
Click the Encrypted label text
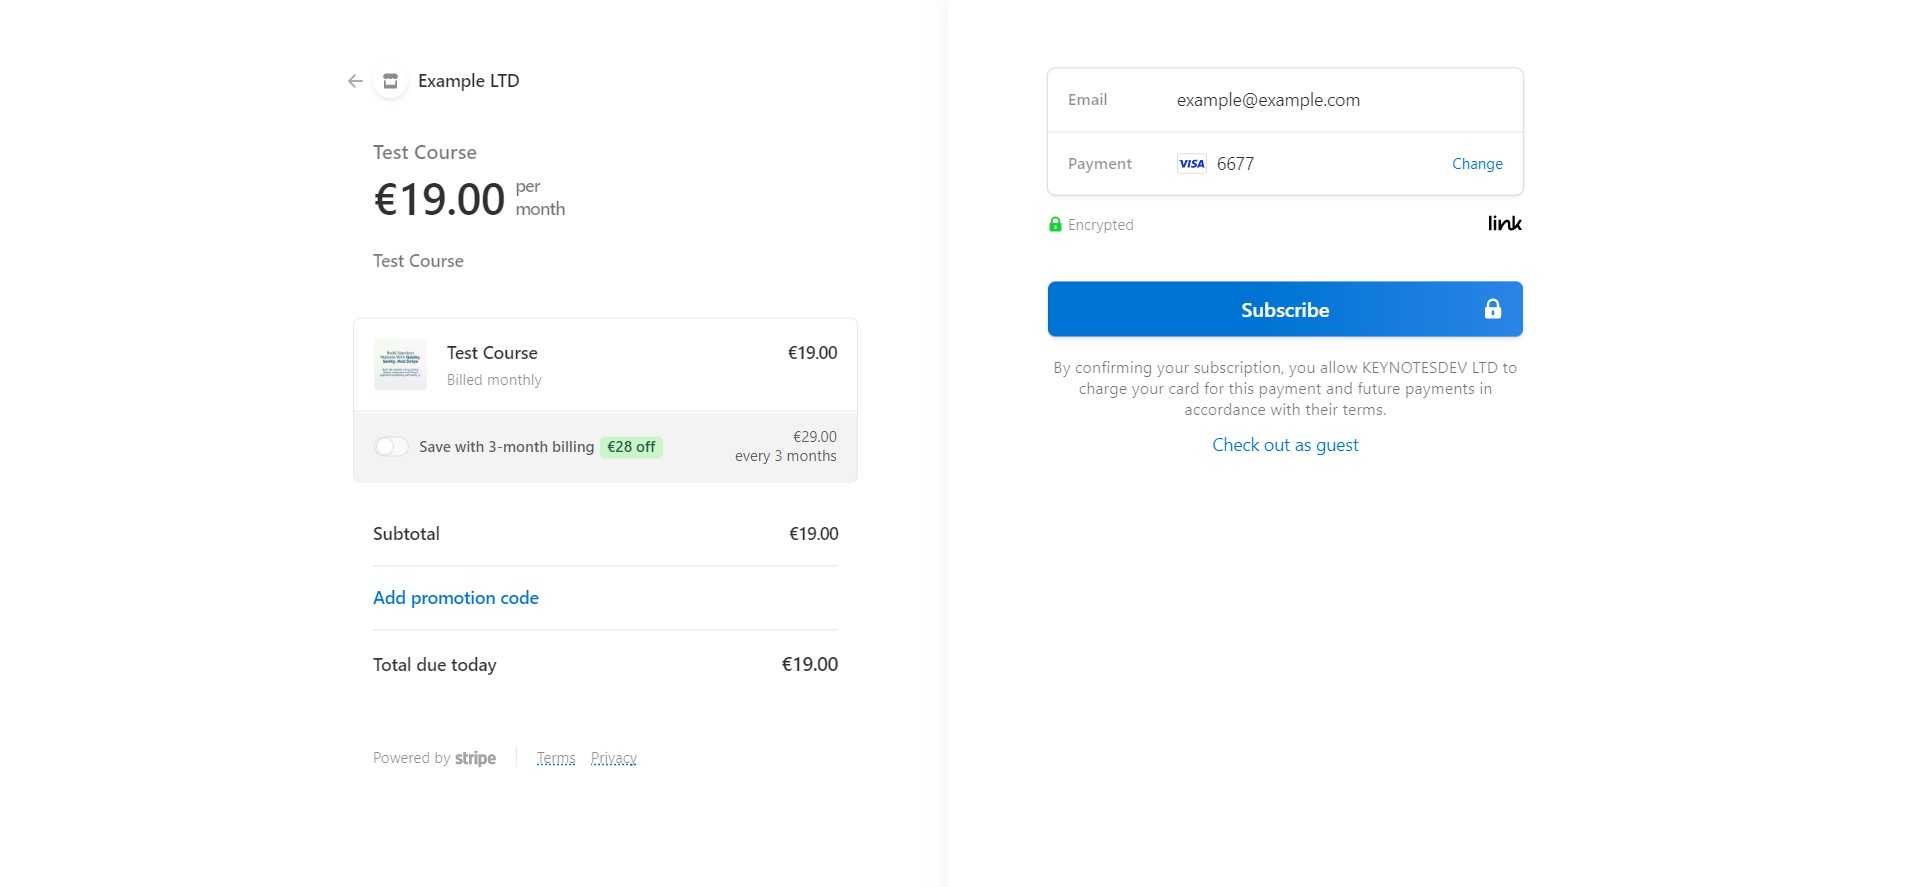pyautogui.click(x=1100, y=225)
